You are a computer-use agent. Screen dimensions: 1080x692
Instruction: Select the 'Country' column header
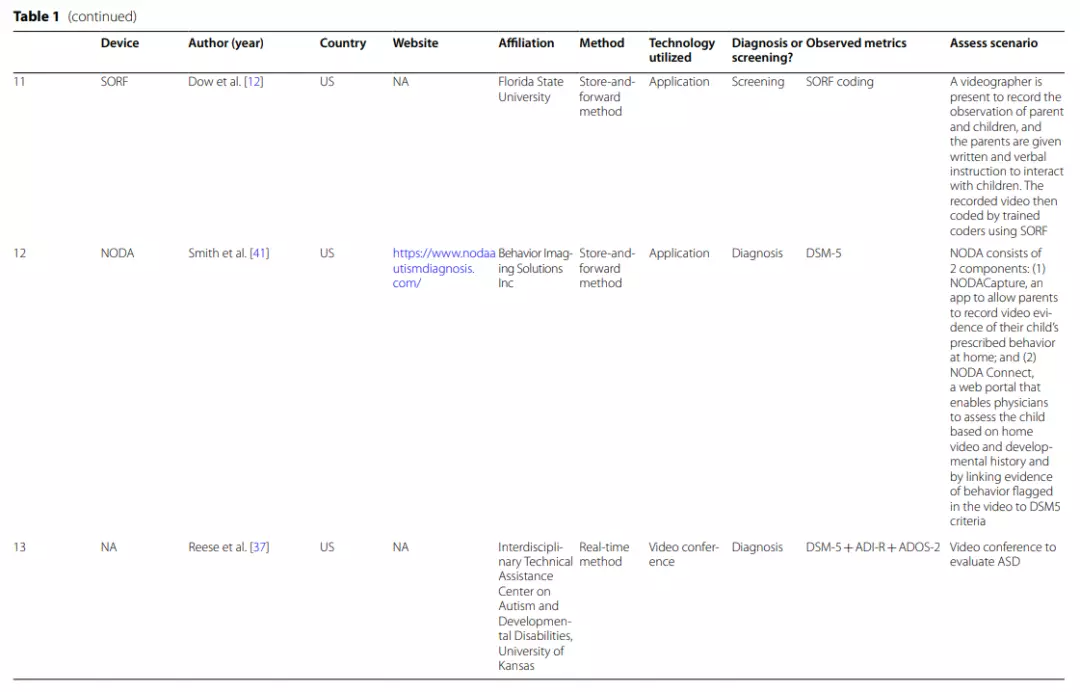[x=342, y=43]
